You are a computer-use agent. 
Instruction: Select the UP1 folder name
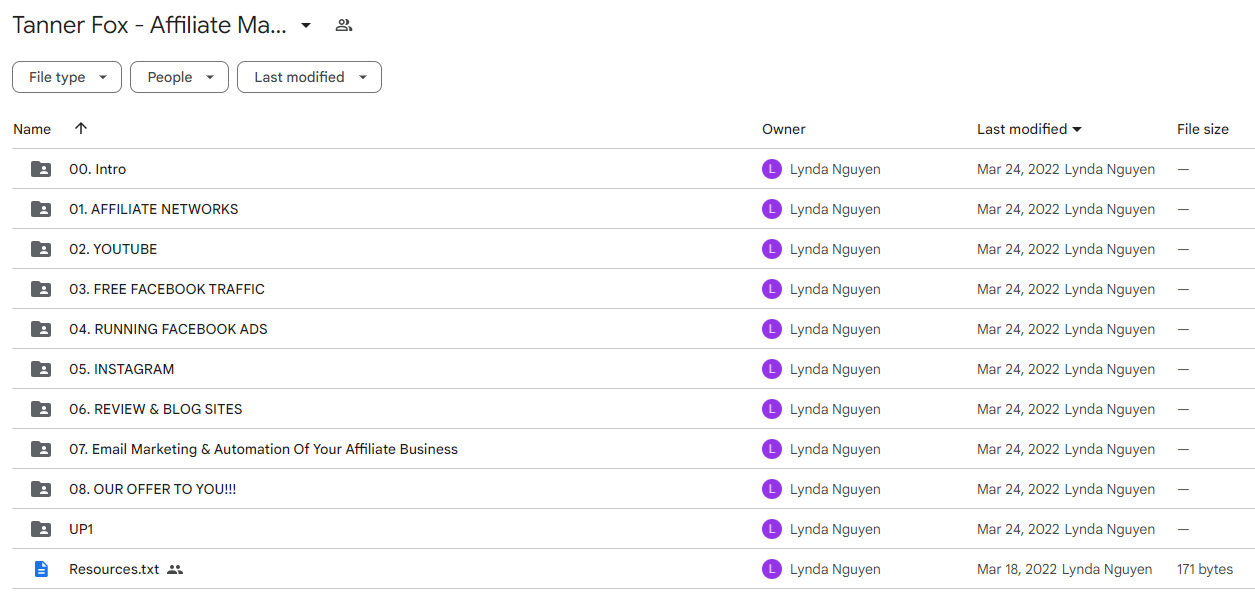(81, 529)
